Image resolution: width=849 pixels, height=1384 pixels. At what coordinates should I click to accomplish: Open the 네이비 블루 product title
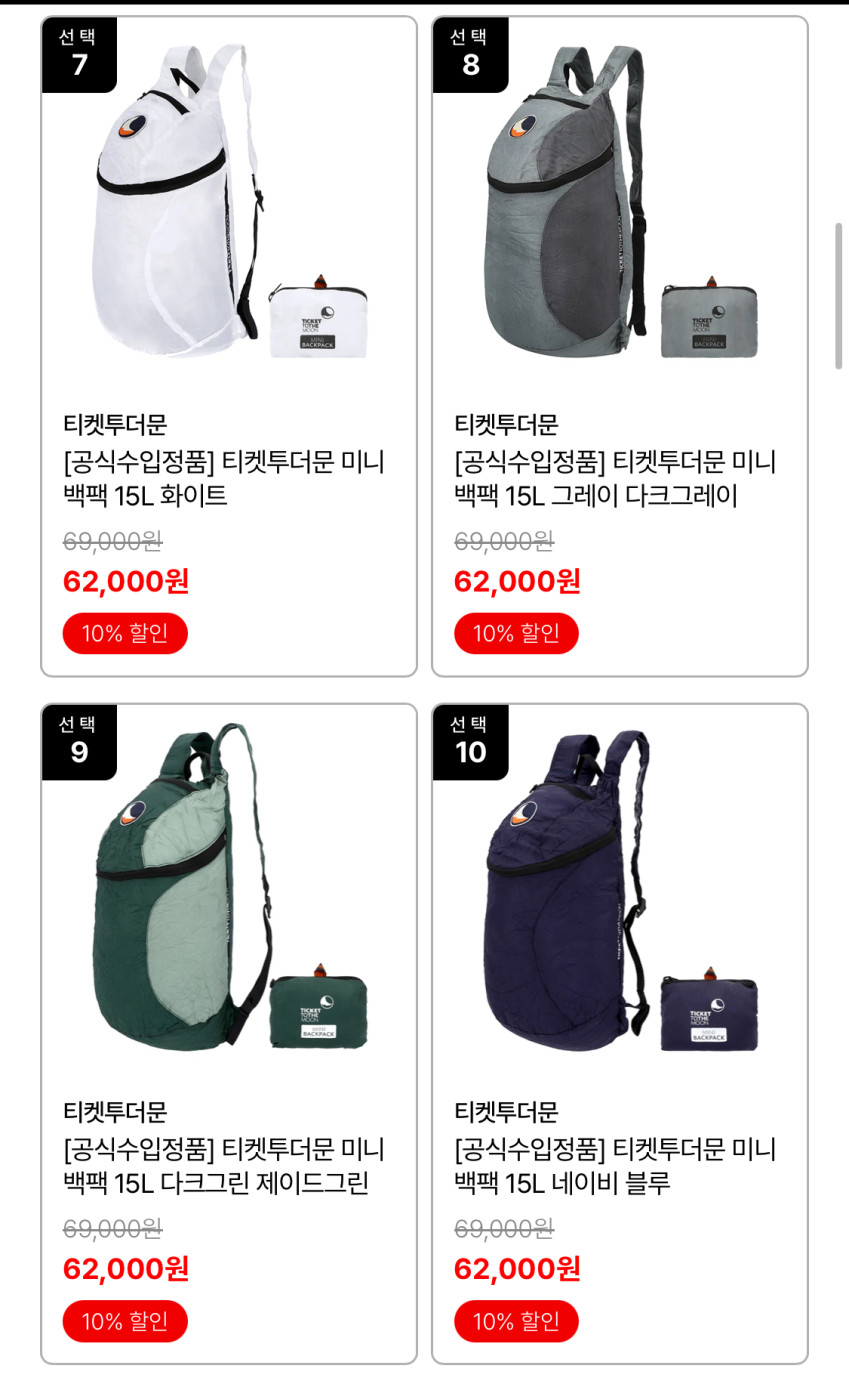pyautogui.click(x=615, y=1166)
